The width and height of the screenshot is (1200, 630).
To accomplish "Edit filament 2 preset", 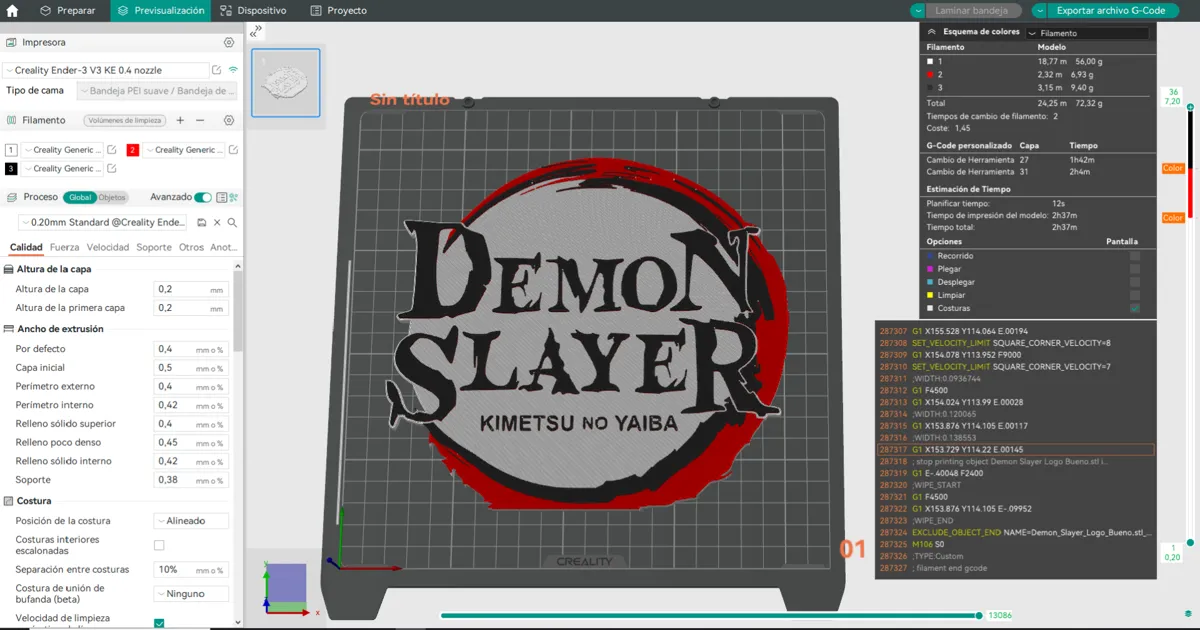I will [233, 150].
